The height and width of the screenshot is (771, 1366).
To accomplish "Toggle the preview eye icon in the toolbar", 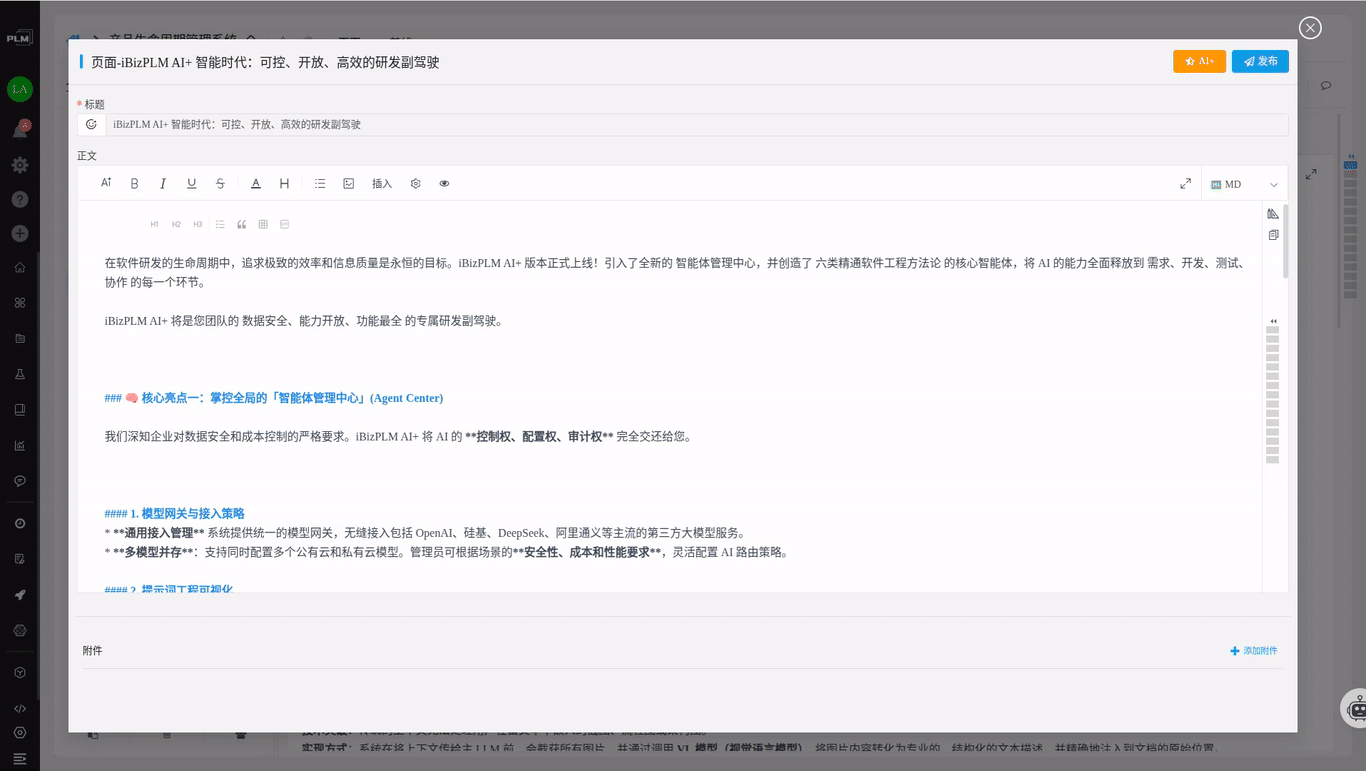I will coord(444,183).
